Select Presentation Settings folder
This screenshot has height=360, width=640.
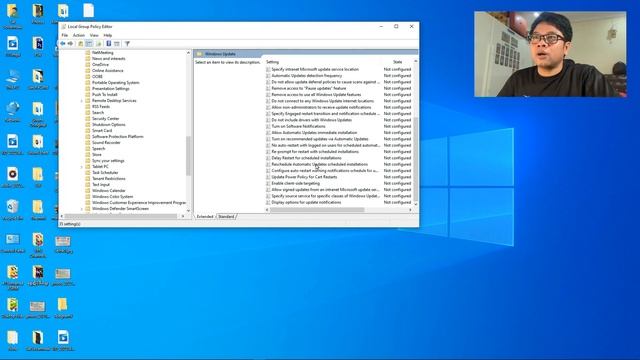pyautogui.click(x=110, y=89)
